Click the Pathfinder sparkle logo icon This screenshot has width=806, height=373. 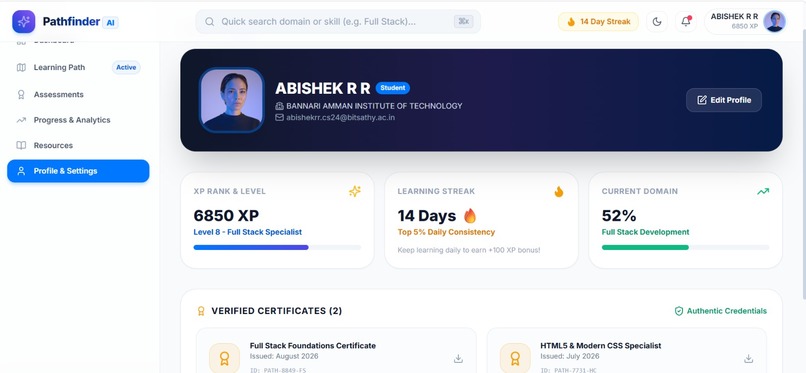point(24,22)
